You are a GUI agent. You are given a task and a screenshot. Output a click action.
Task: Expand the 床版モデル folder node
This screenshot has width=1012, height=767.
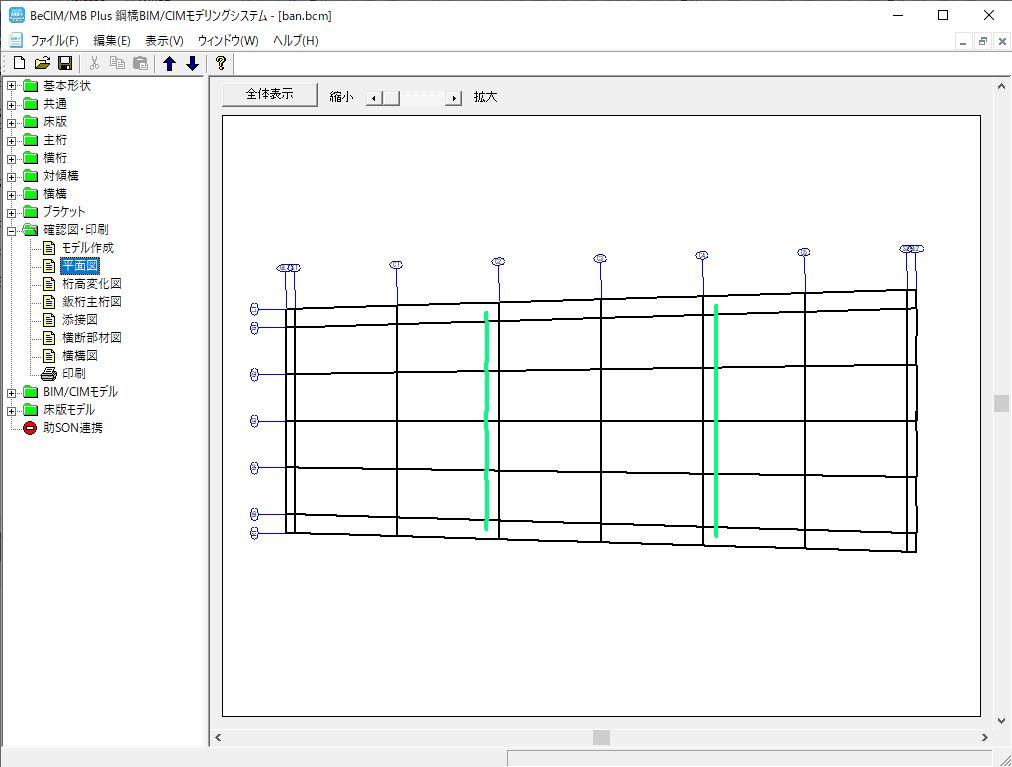(x=12, y=410)
